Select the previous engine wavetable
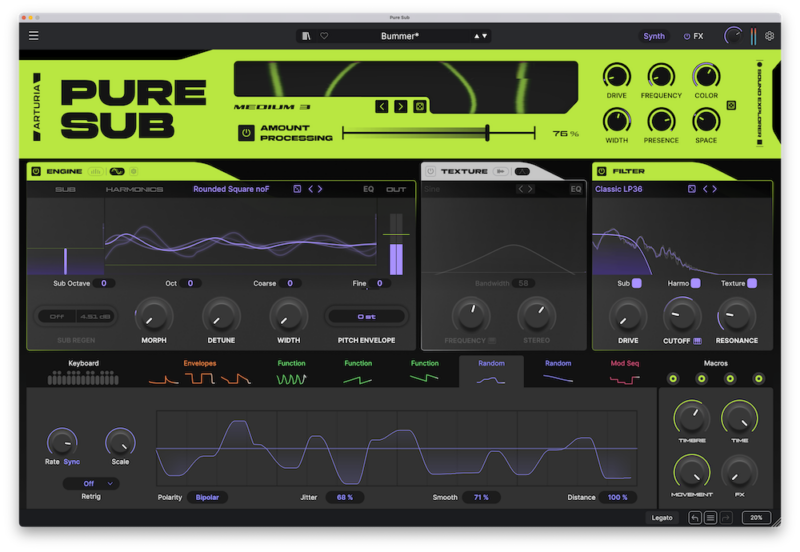The width and height of the screenshot is (800, 552). pyautogui.click(x=310, y=189)
